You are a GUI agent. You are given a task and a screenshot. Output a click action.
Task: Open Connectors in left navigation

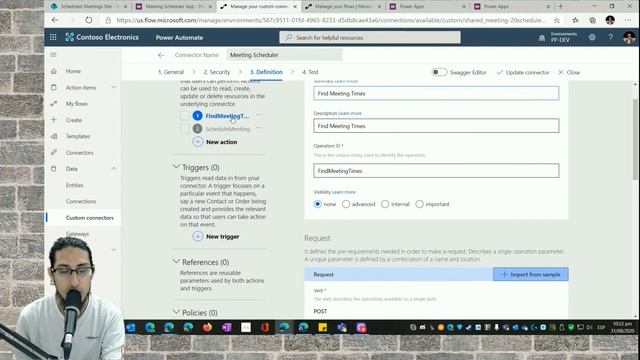80,153
